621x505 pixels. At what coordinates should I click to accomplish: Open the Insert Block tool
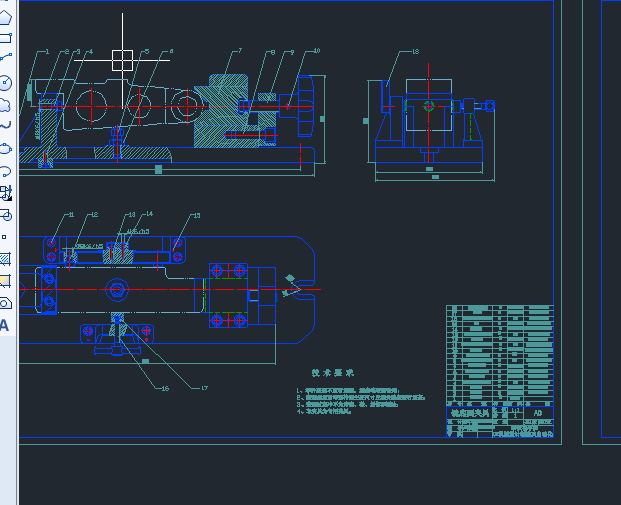6,193
